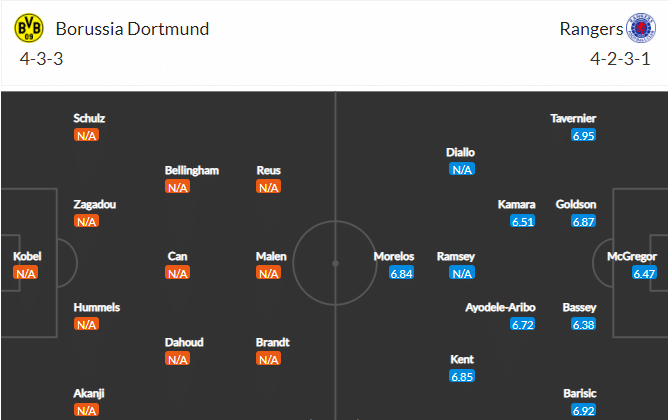
Task: Select player Hummels on the pitch
Action: (97, 308)
